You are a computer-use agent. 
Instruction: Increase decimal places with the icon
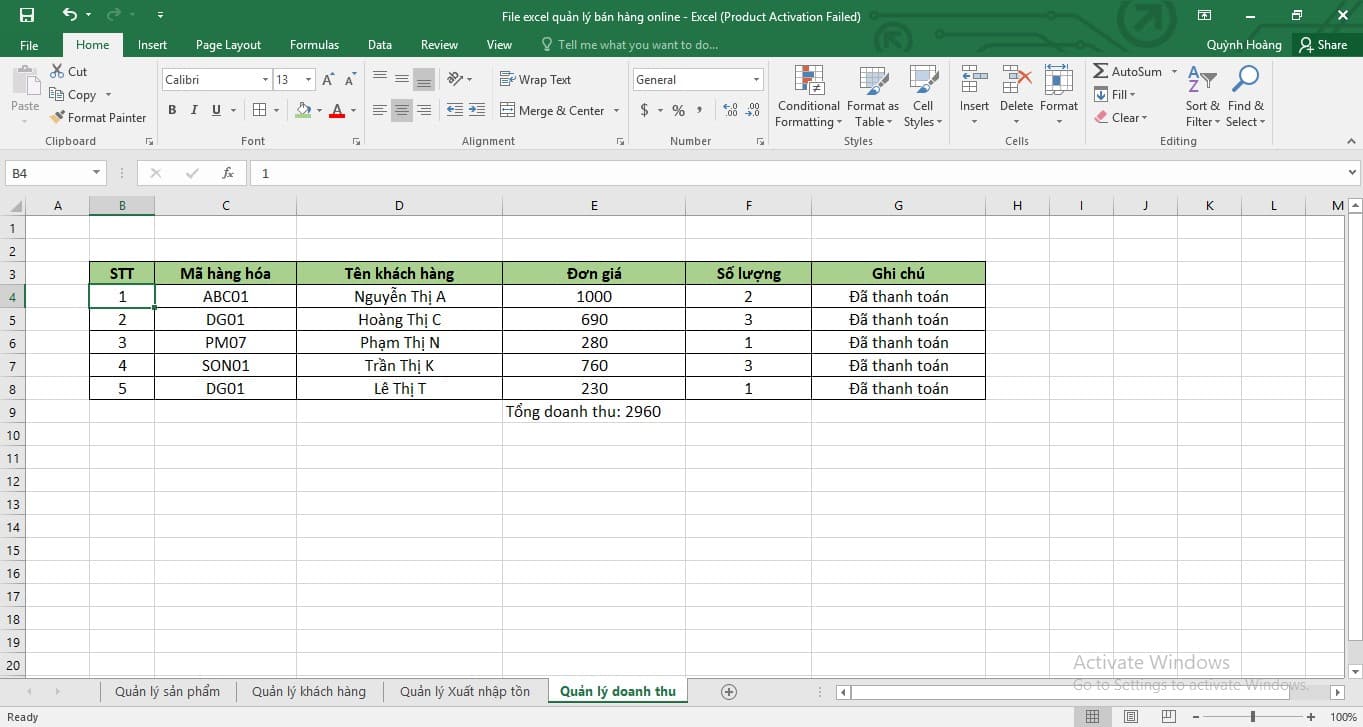tap(729, 110)
